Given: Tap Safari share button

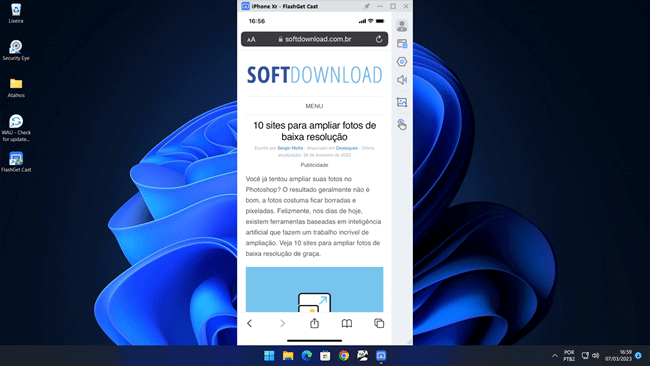Looking at the screenshot, I should pyautogui.click(x=314, y=323).
